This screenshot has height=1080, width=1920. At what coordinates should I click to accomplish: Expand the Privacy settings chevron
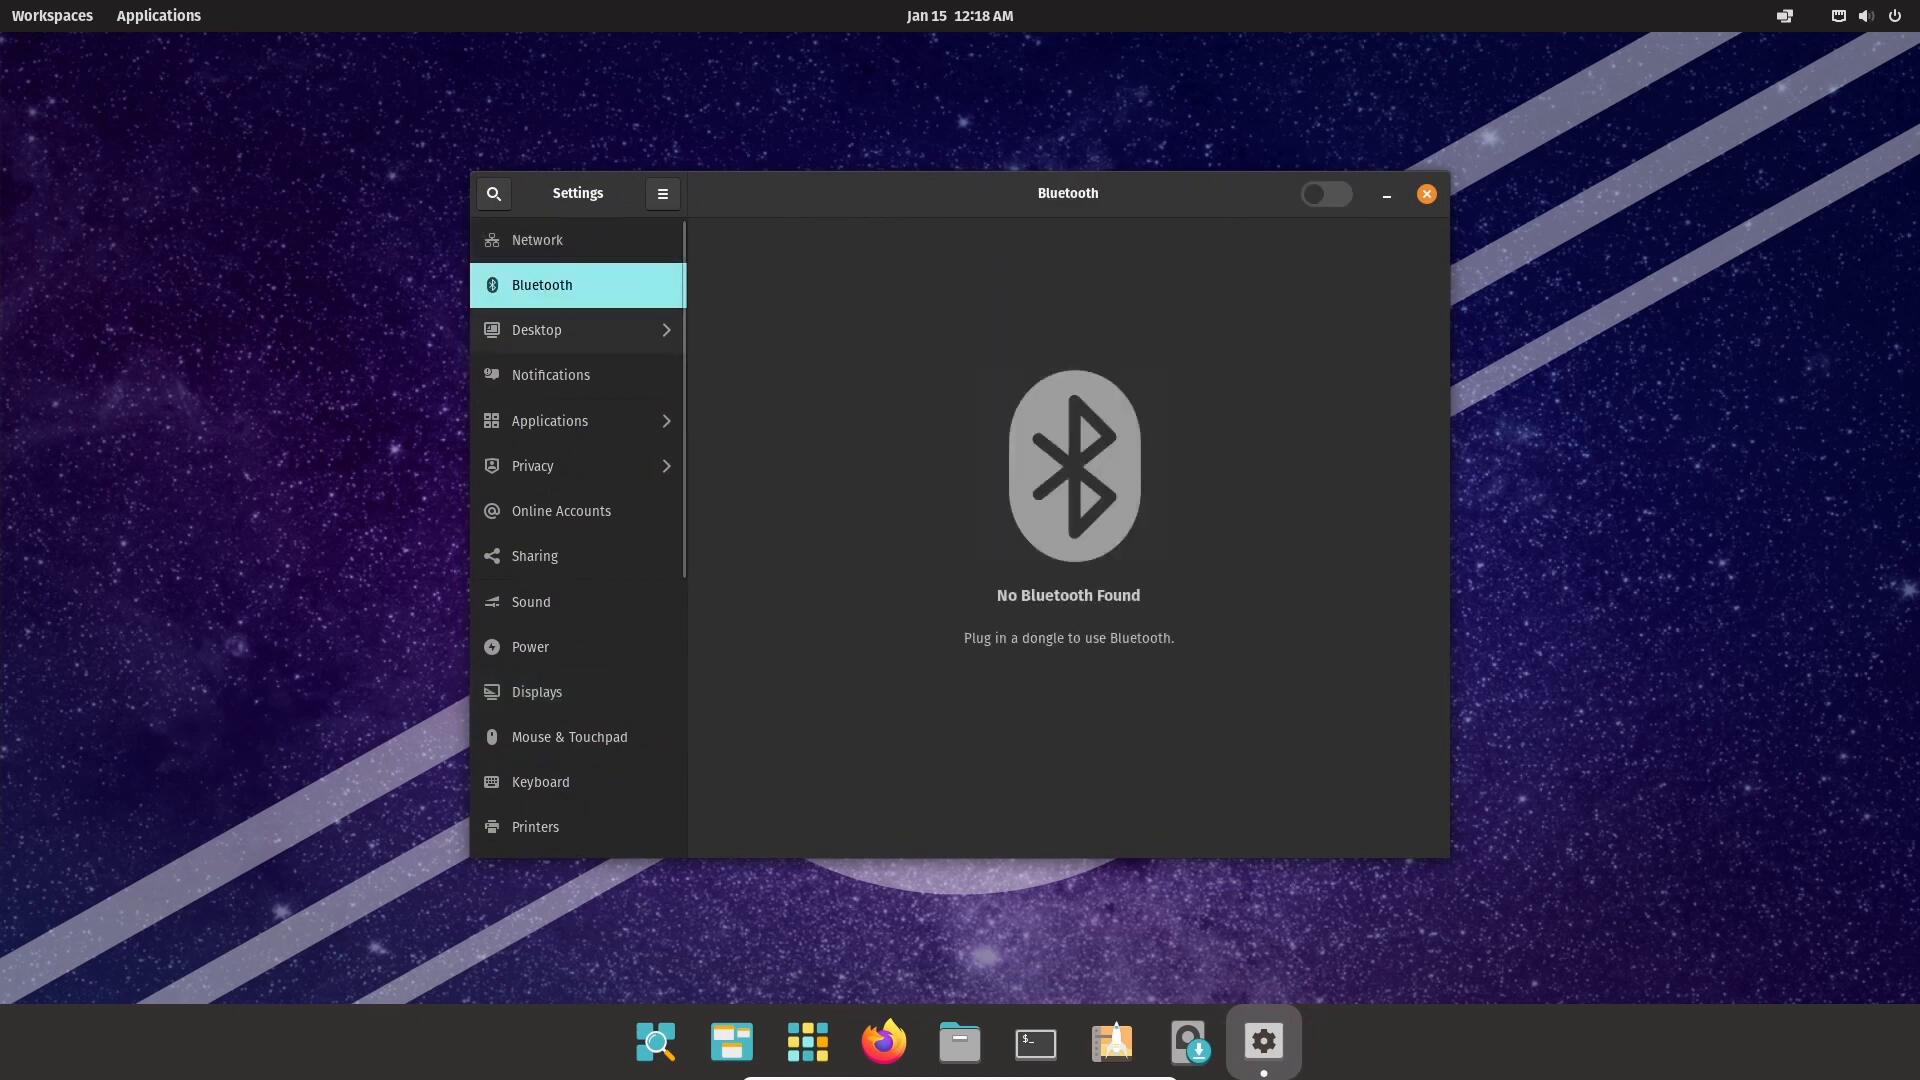(666, 466)
